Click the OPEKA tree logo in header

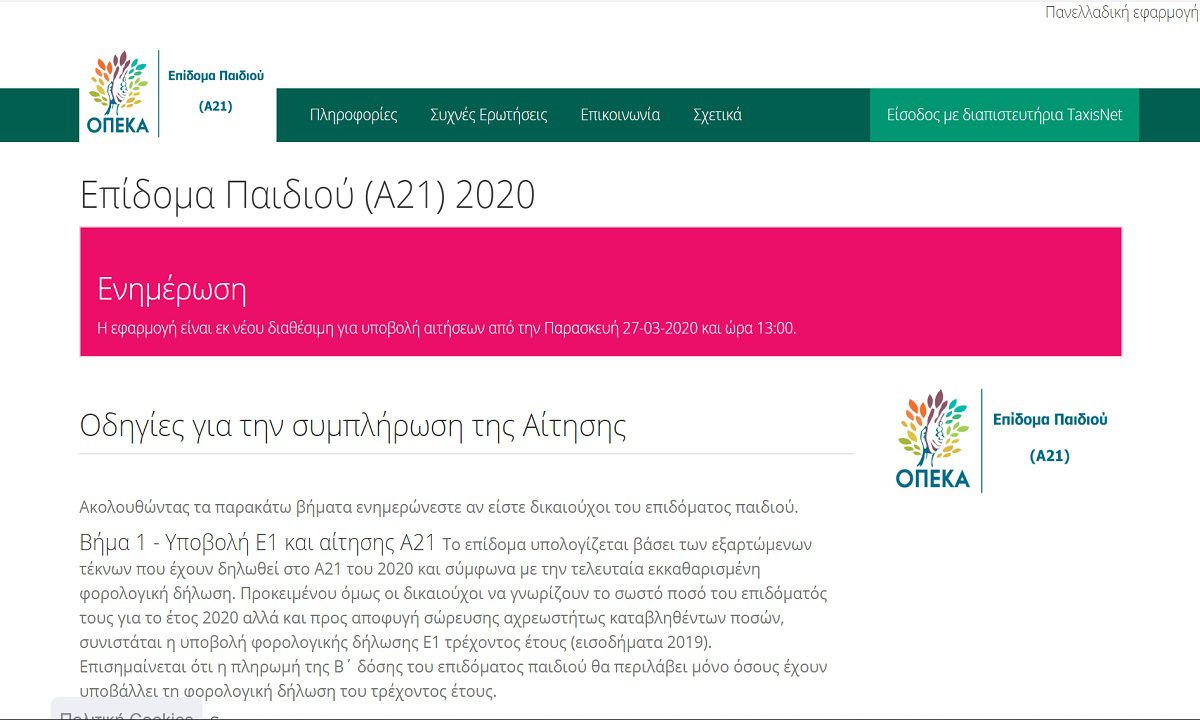(118, 93)
